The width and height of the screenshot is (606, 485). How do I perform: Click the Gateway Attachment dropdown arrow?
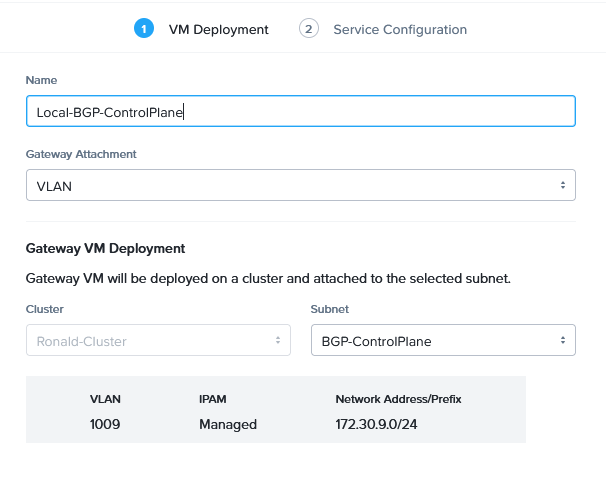[x=562, y=185]
